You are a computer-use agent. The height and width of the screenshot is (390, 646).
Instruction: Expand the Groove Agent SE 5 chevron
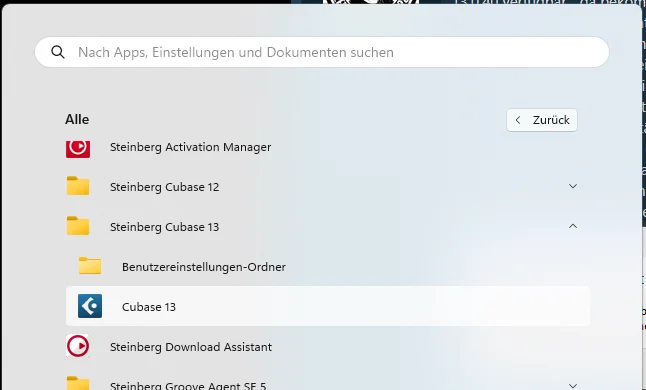(x=573, y=386)
